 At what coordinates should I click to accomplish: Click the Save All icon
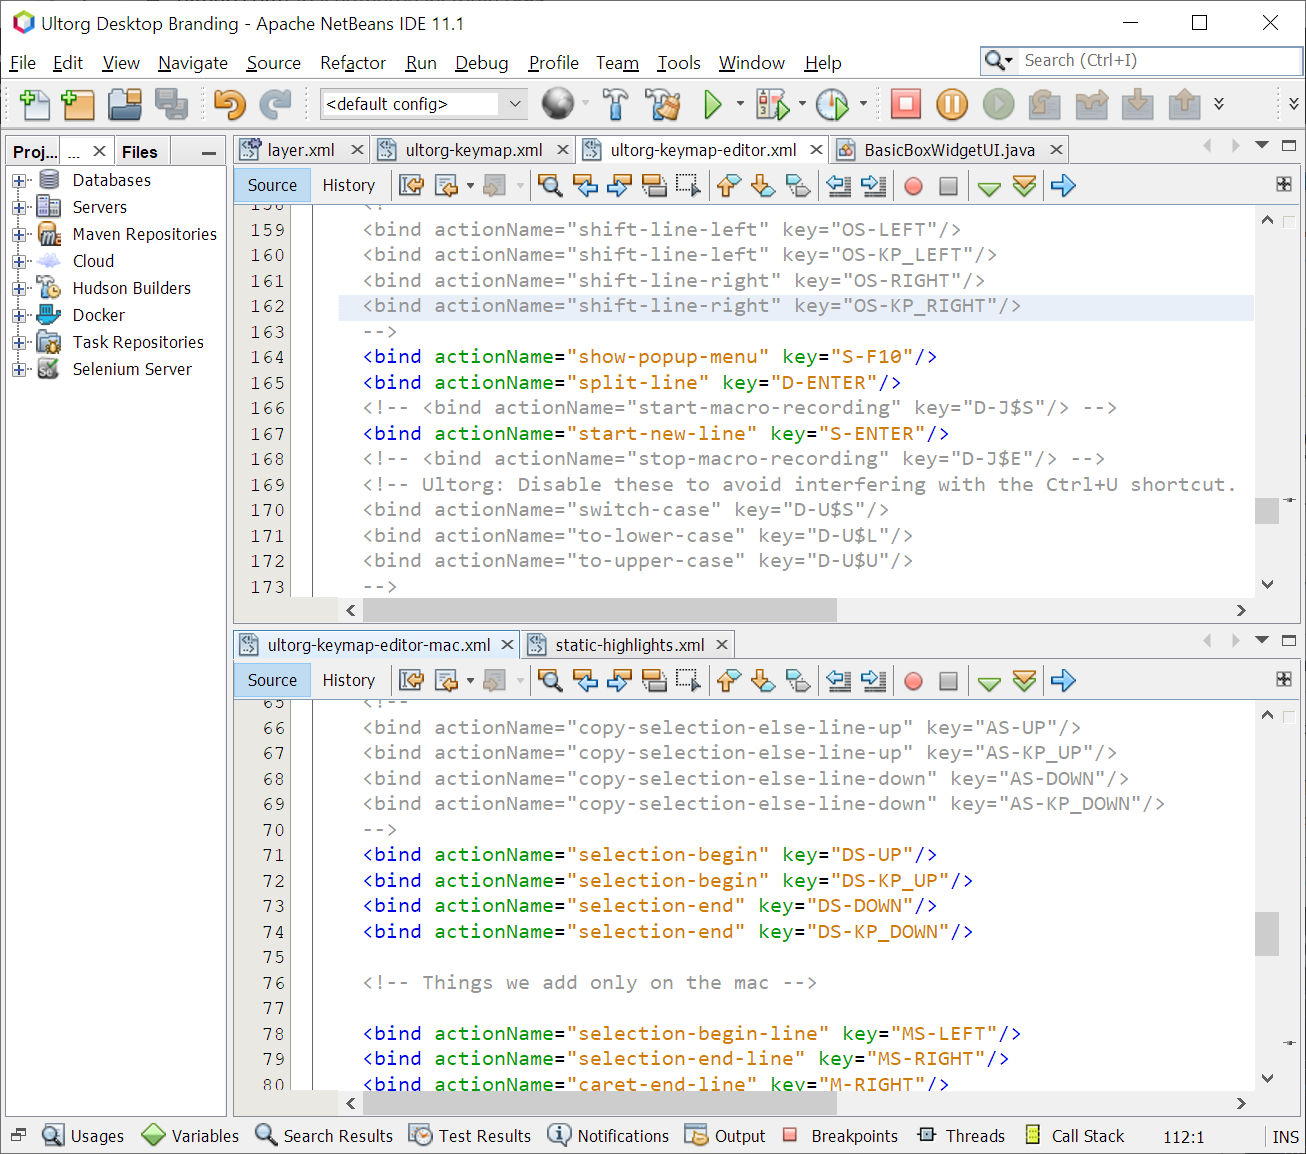(171, 103)
